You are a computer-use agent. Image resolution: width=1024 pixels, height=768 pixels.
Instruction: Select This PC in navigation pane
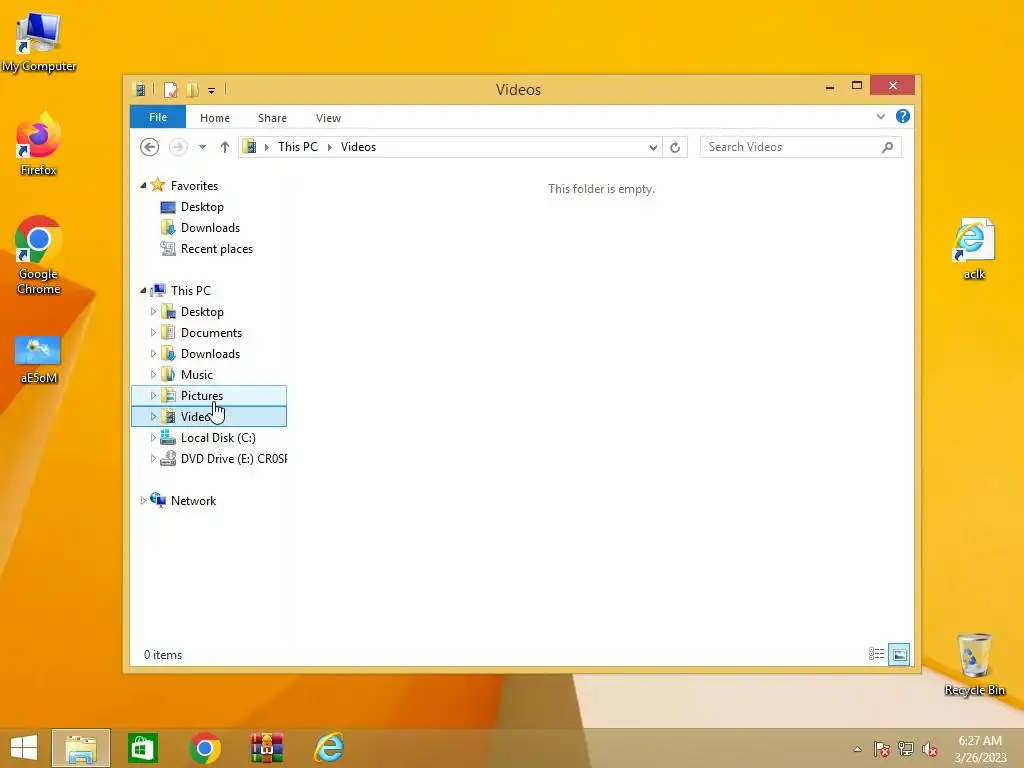click(191, 291)
